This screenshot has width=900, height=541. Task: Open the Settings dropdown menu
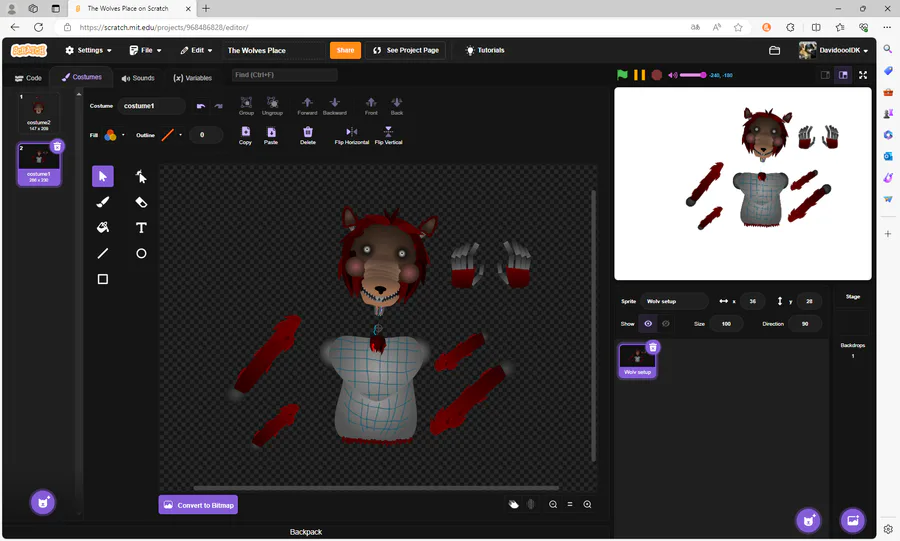click(x=88, y=50)
